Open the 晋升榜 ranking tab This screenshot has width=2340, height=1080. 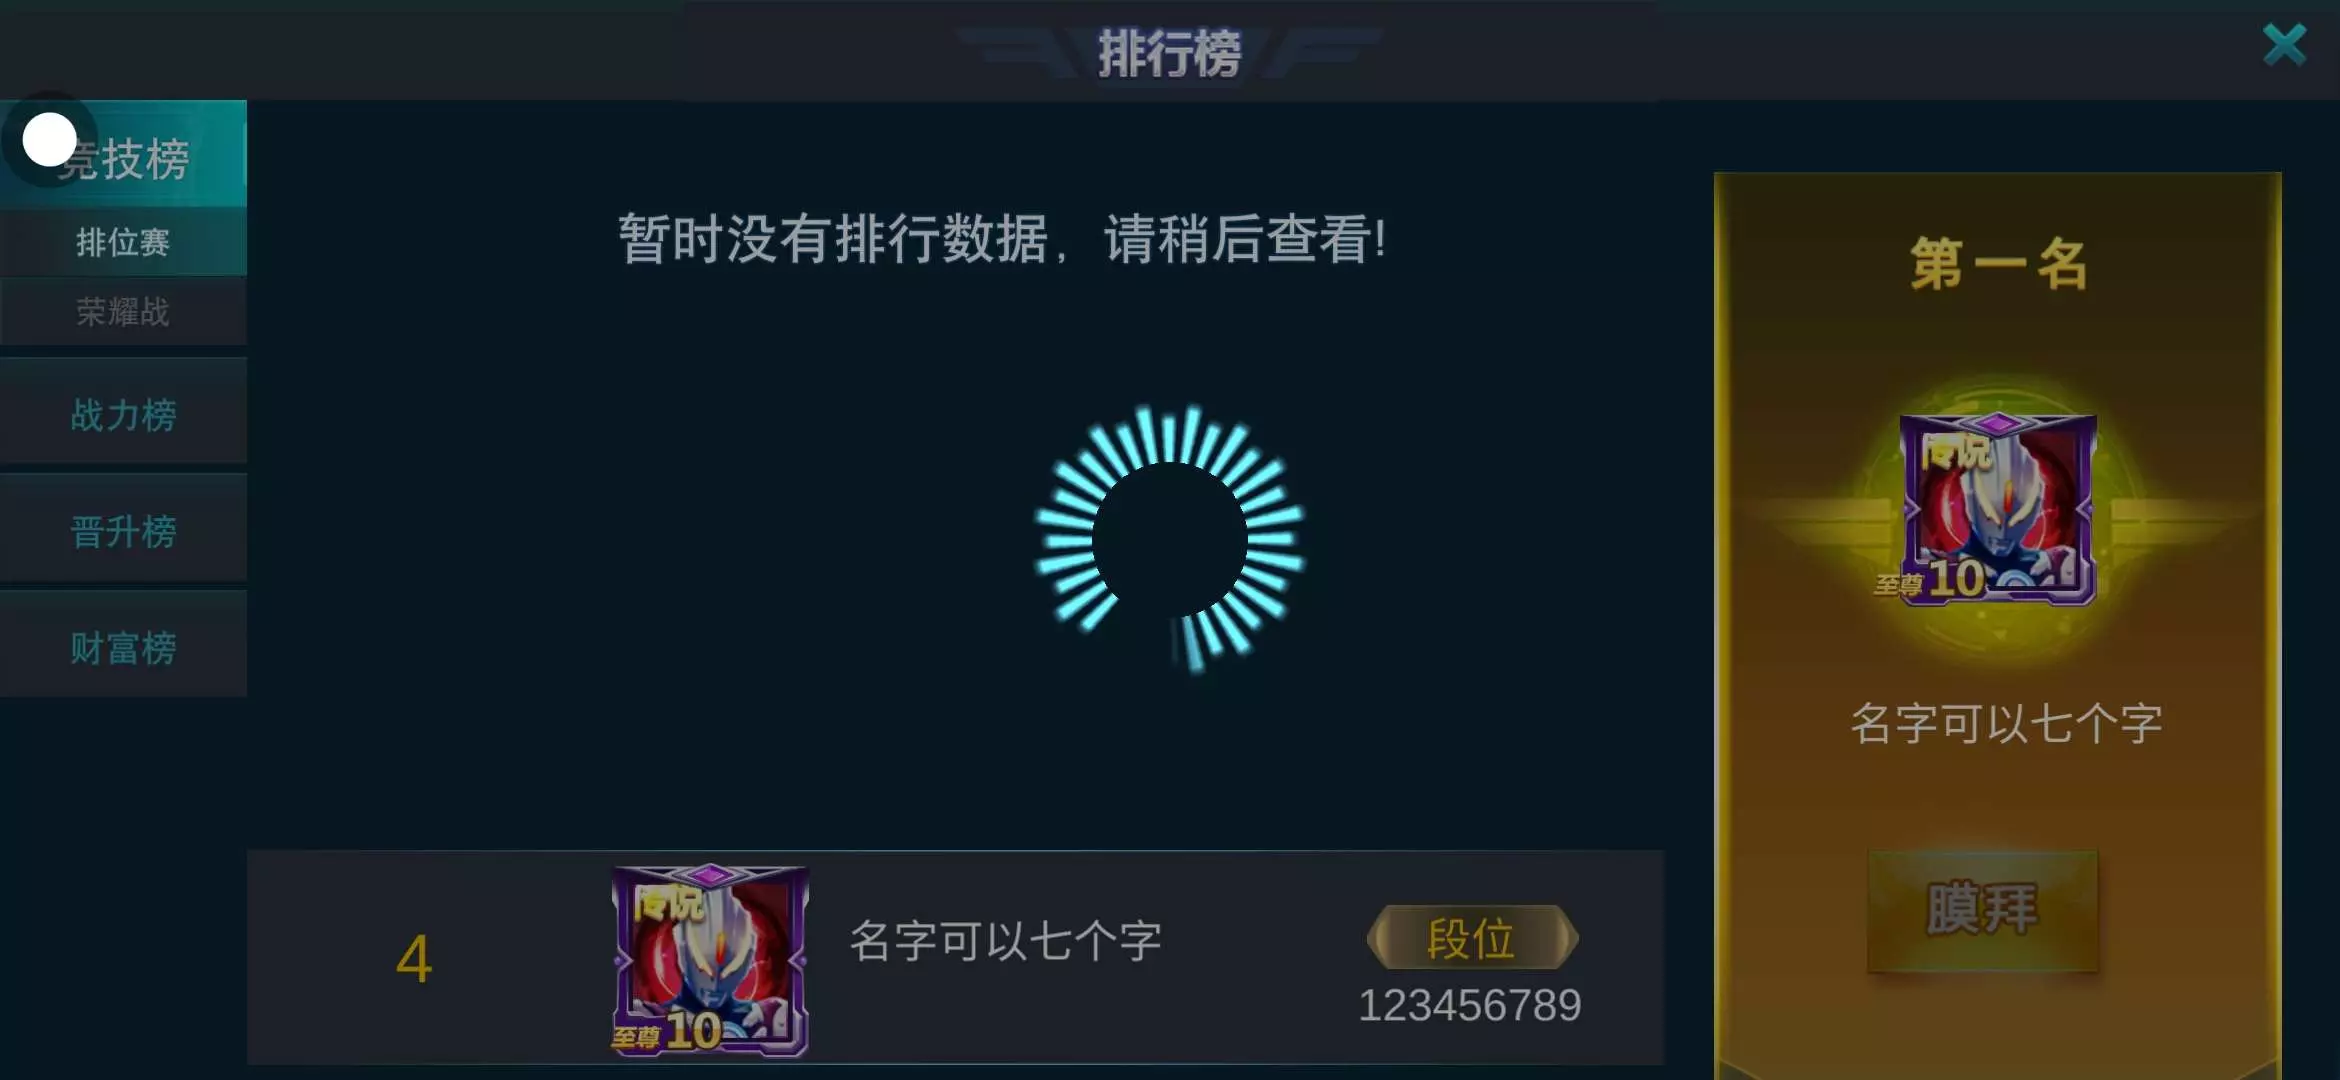pos(123,531)
